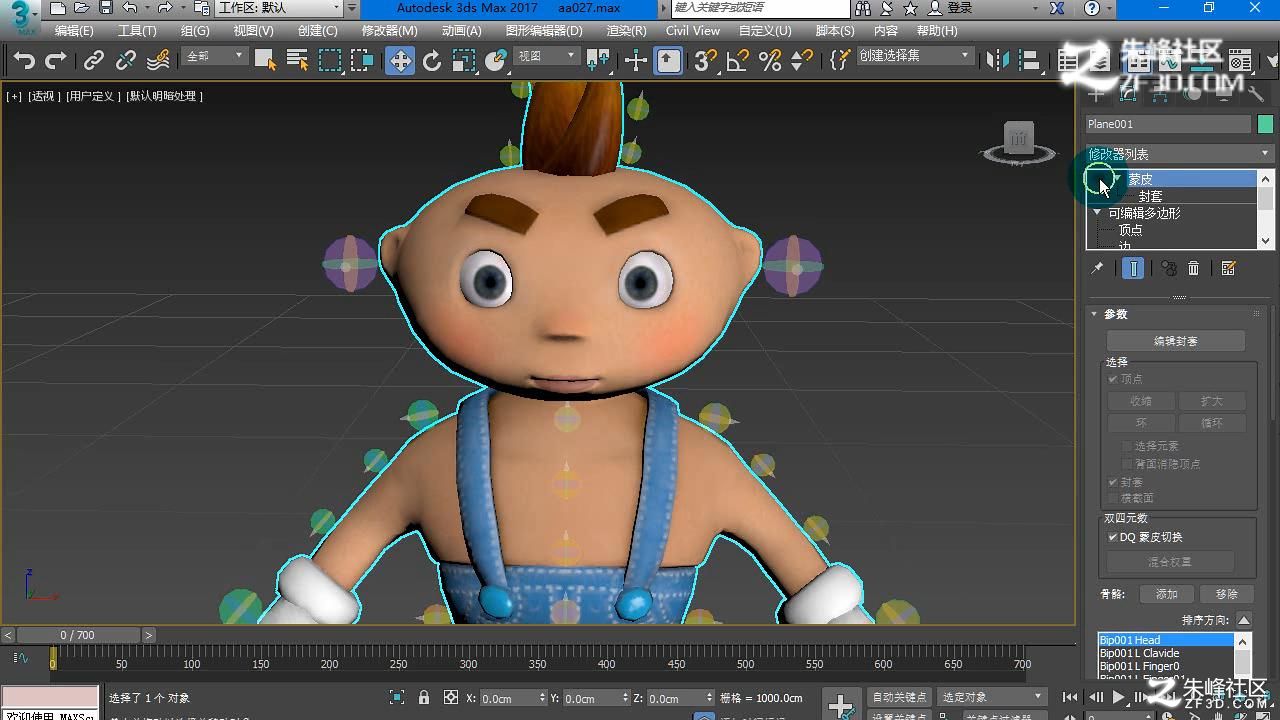Image resolution: width=1280 pixels, height=720 pixels.
Task: Click the Make Unique icon
Action: pyautogui.click(x=1168, y=268)
